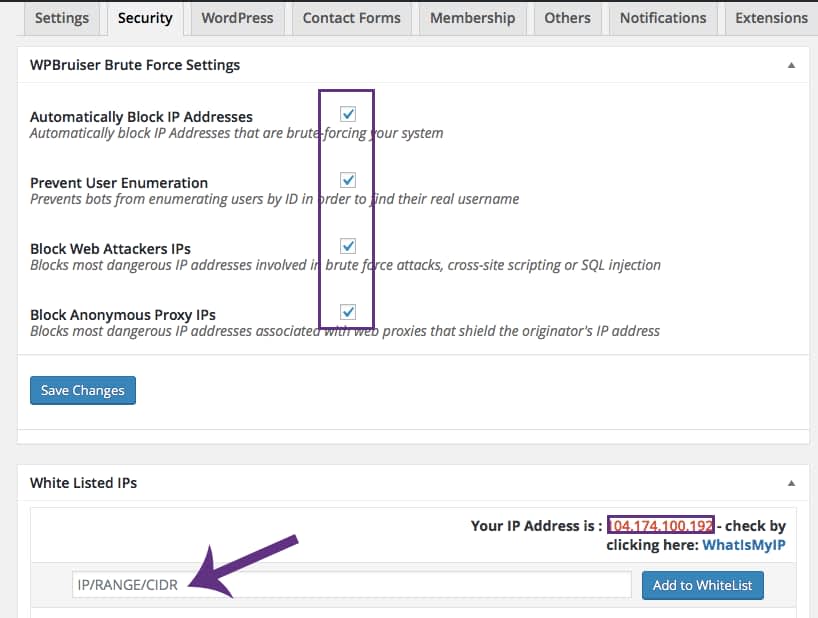This screenshot has height=618, width=818.
Task: Click the White Listed IPs panel title
Action: coord(83,483)
